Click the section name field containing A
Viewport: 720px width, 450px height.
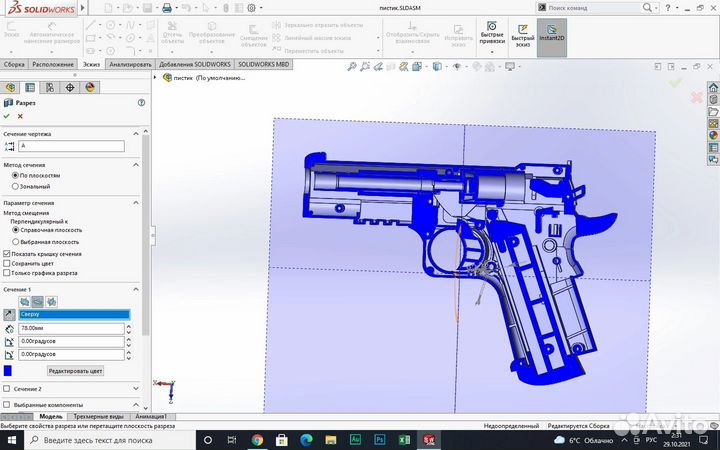tap(72, 146)
